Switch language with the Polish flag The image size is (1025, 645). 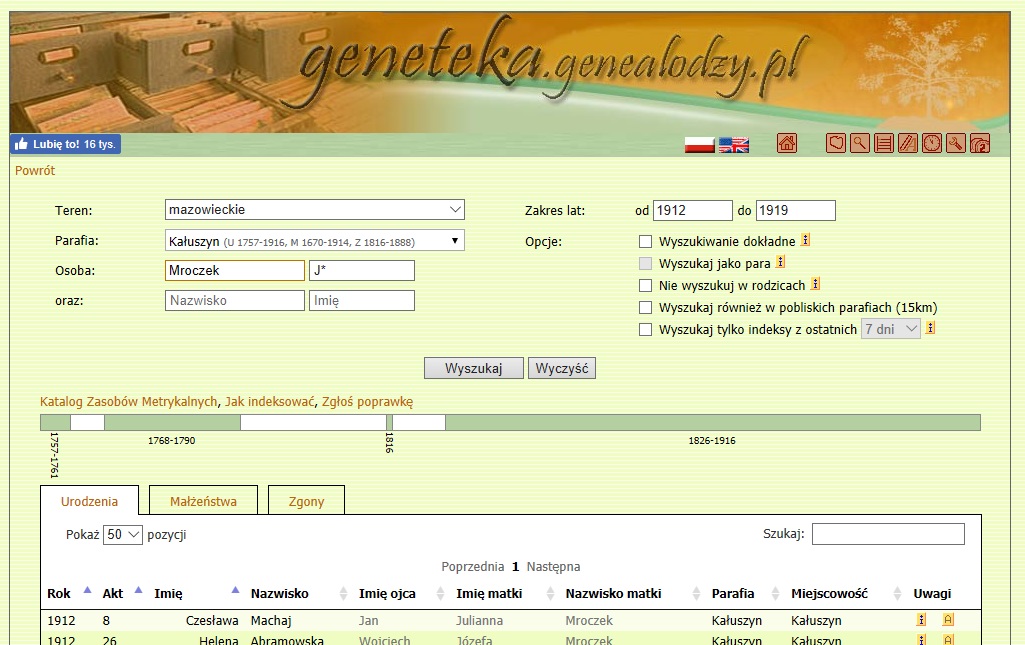pos(699,145)
